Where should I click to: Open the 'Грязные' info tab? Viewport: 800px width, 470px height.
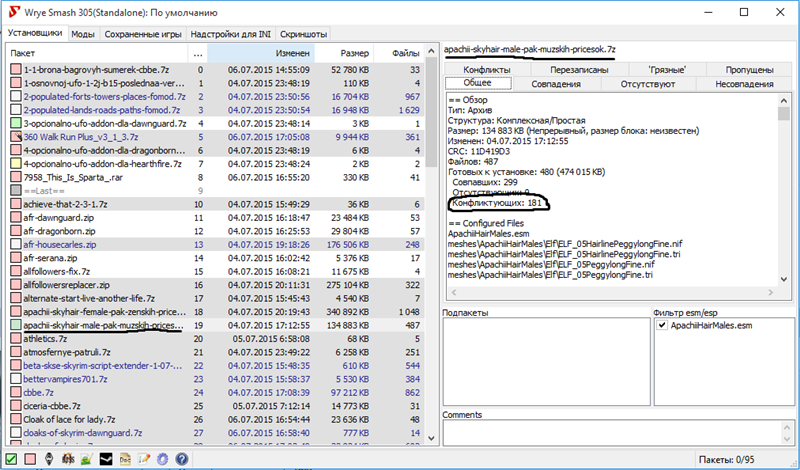coord(667,69)
